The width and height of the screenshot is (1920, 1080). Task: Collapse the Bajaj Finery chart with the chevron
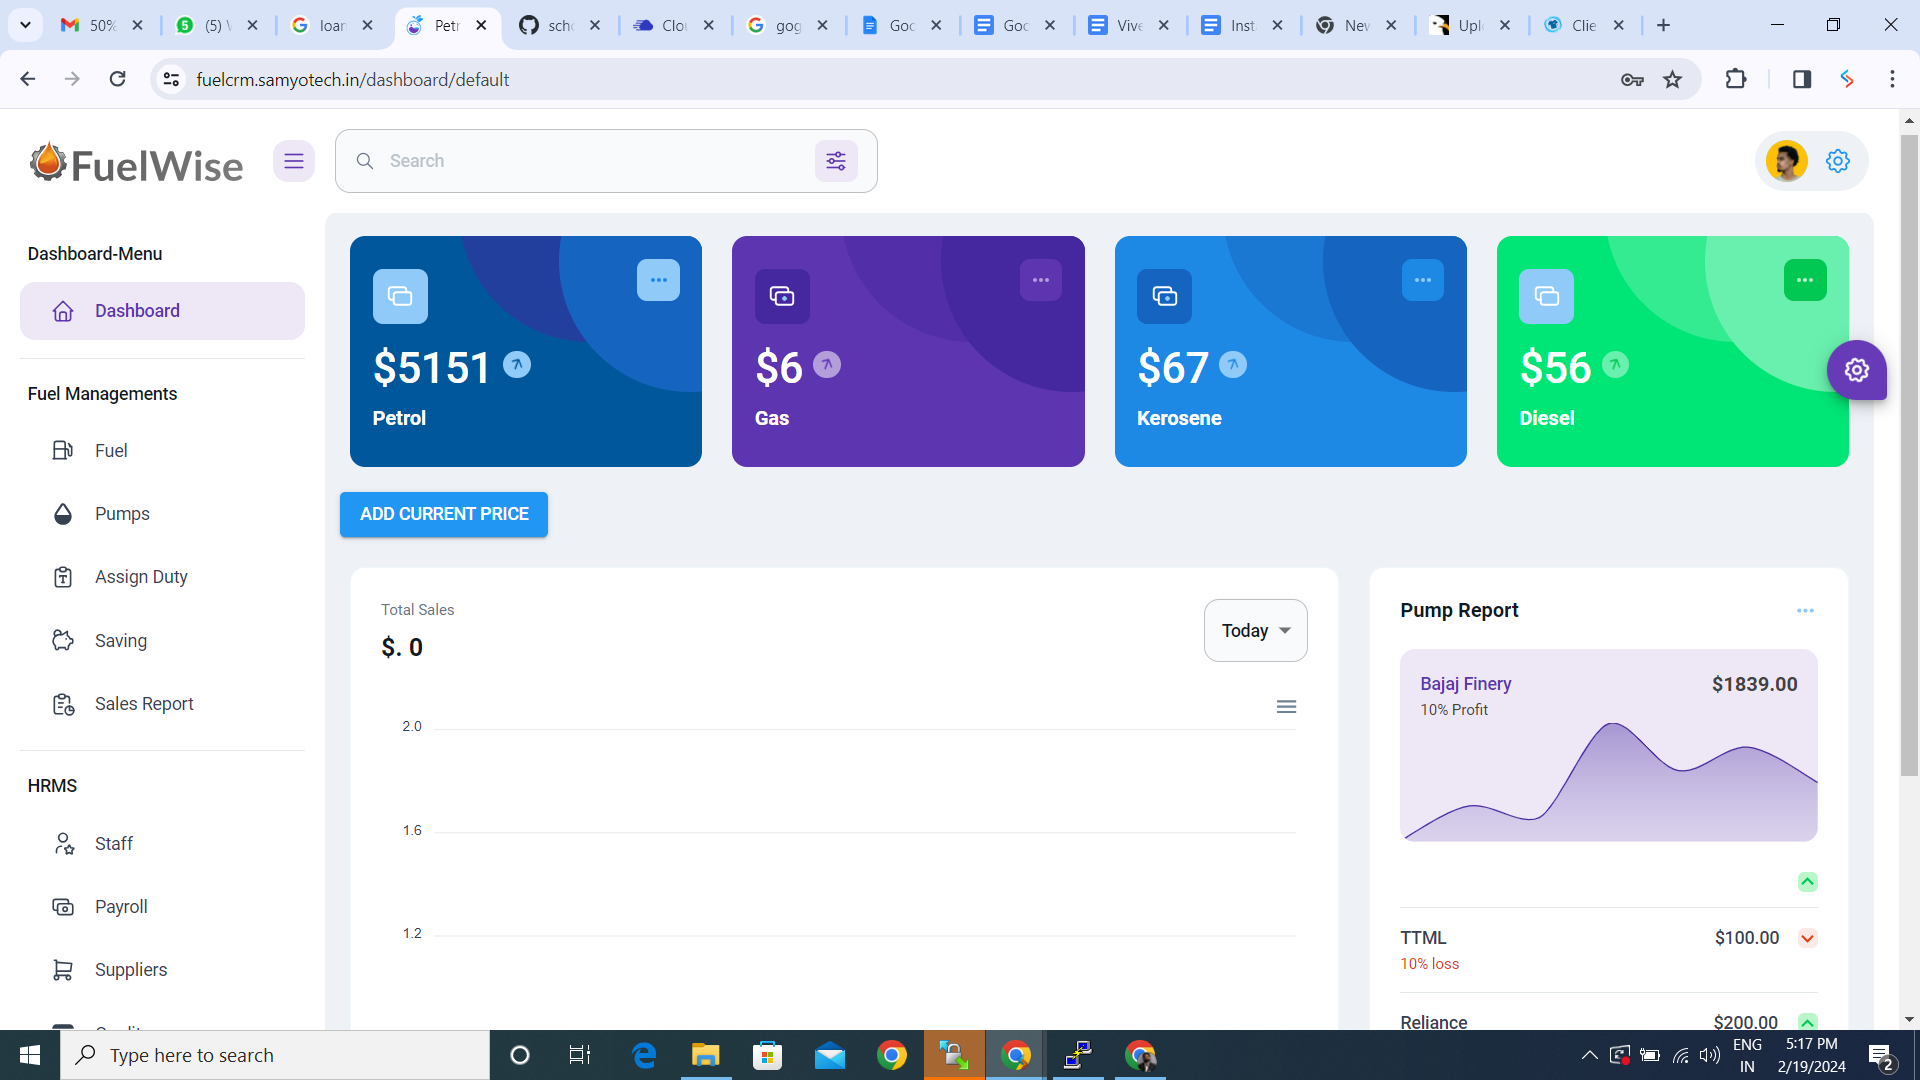(1808, 882)
